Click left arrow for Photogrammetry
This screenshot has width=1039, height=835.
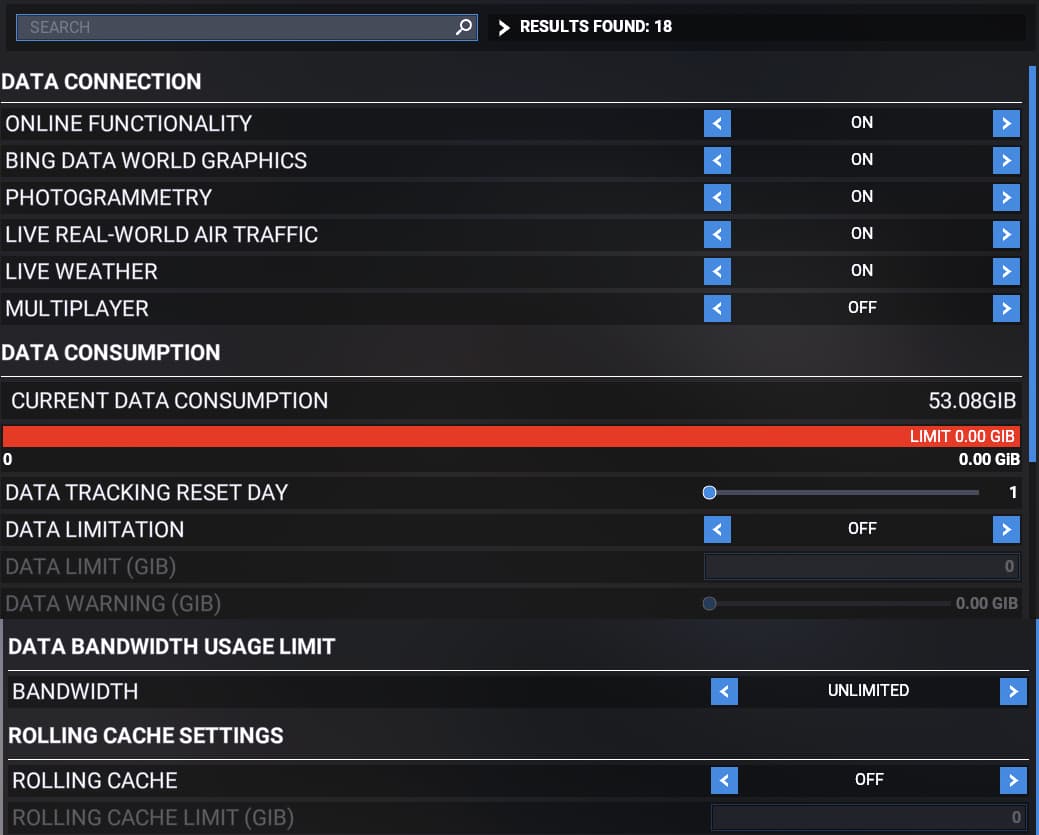point(717,197)
